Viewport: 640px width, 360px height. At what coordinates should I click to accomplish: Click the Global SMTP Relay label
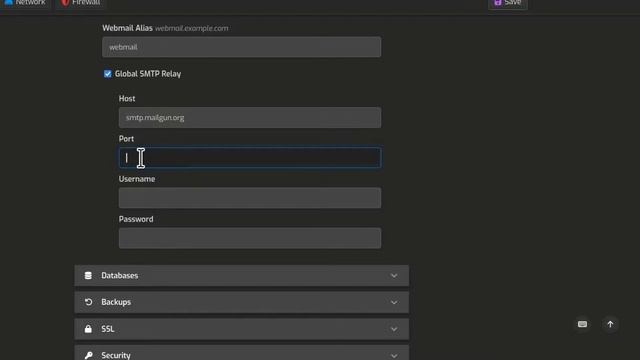click(148, 74)
